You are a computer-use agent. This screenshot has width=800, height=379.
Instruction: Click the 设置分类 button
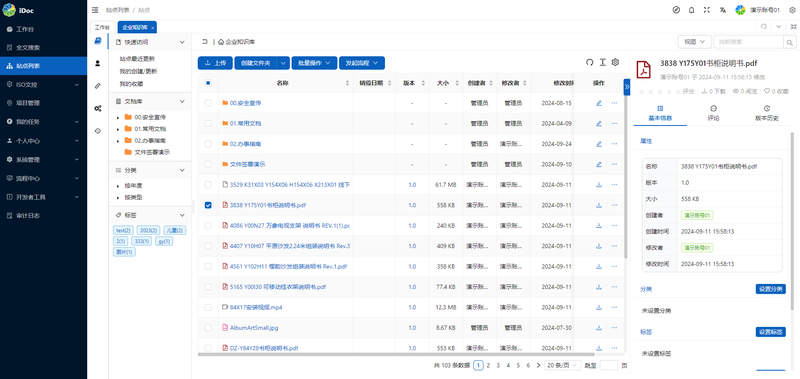point(770,289)
